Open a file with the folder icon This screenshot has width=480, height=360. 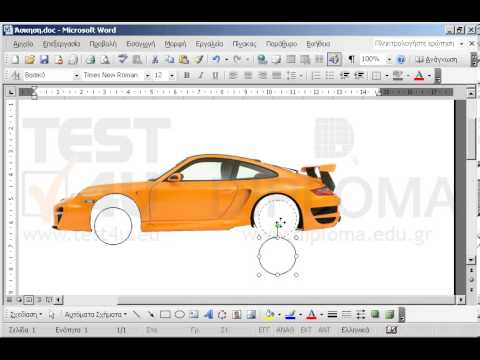[x=30, y=60]
